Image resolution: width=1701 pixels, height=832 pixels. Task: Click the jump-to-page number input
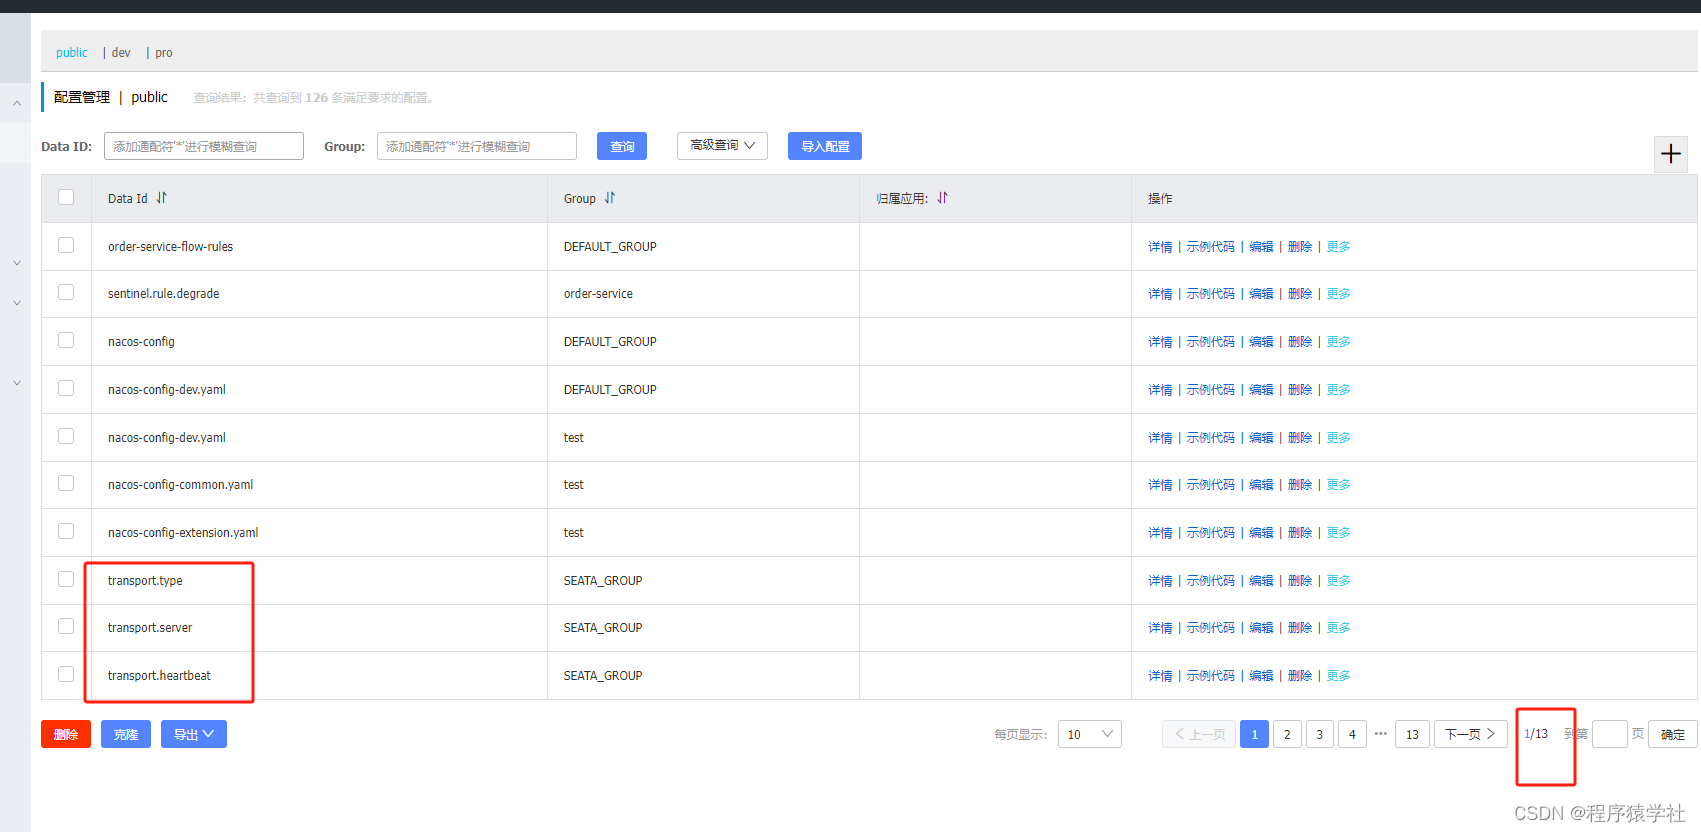pyautogui.click(x=1610, y=734)
